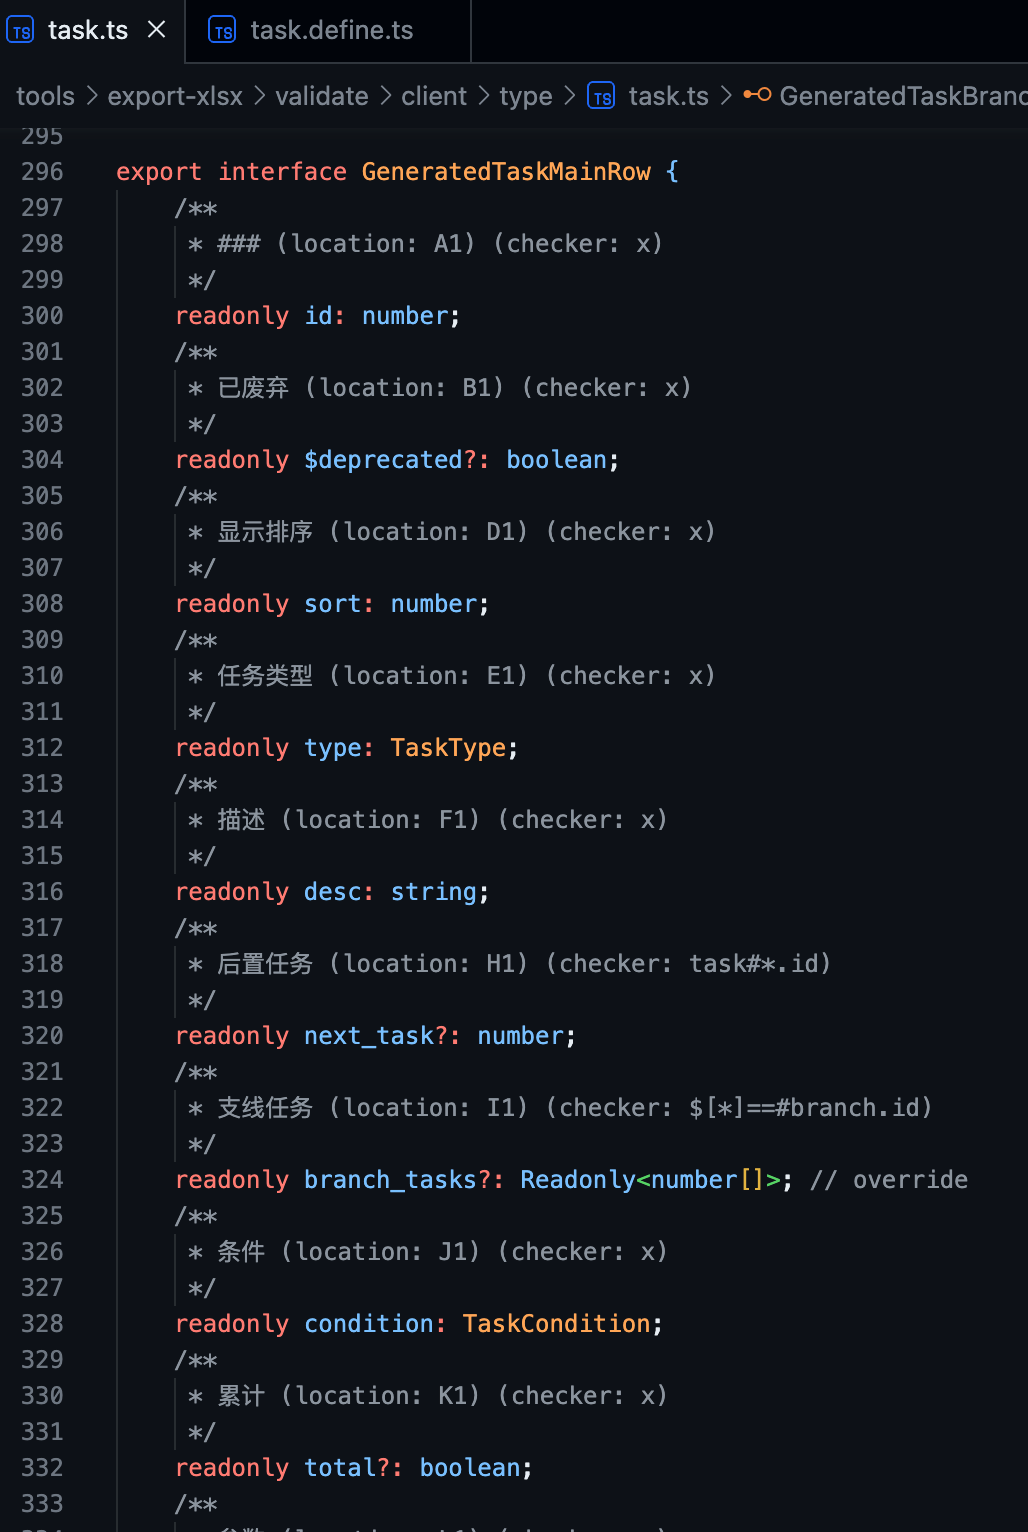Open the "validate" breadcrumb folder
The height and width of the screenshot is (1532, 1028).
(322, 96)
